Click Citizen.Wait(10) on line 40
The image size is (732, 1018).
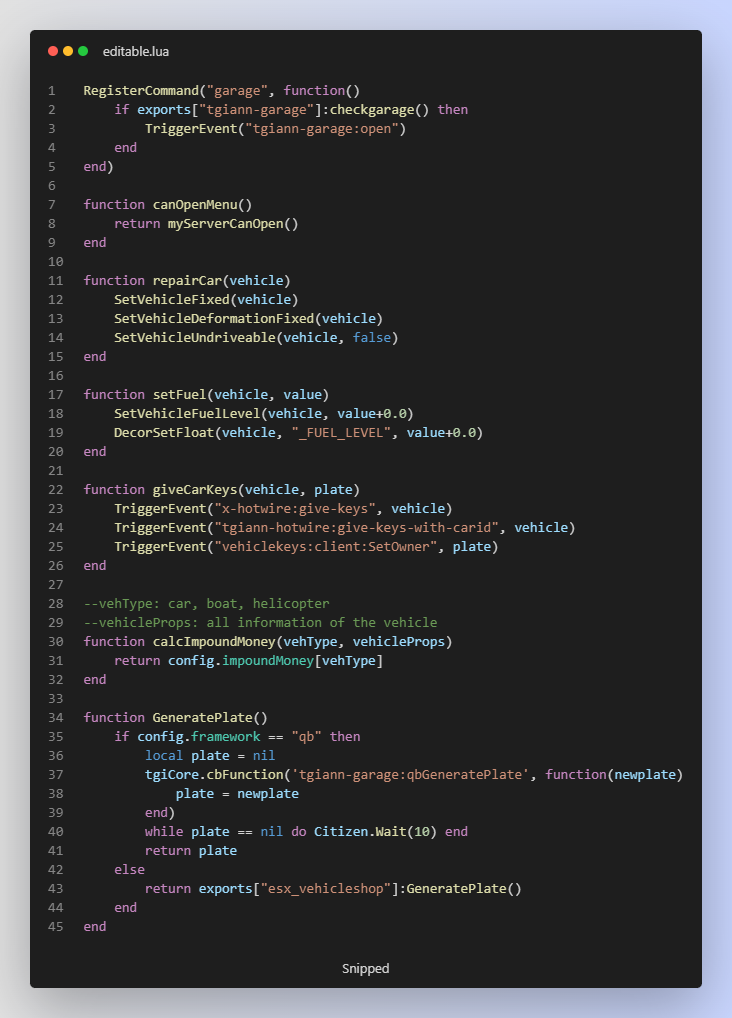(x=376, y=832)
